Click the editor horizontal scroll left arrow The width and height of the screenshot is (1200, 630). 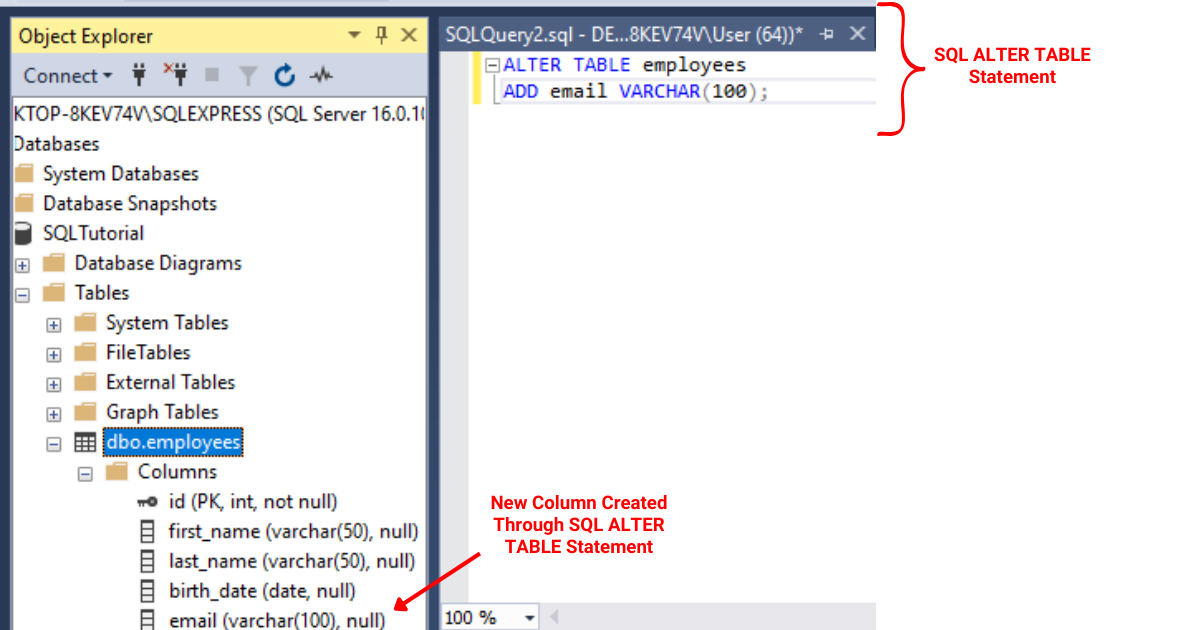[553, 617]
